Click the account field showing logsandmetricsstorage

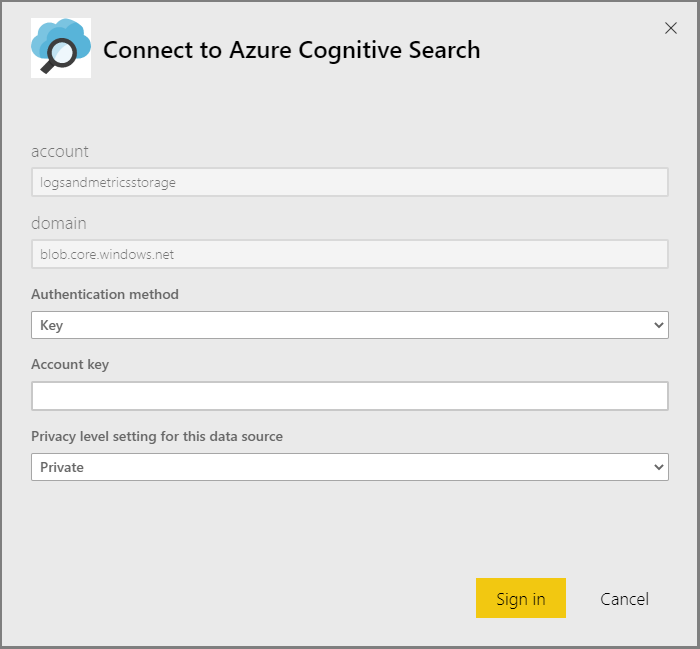(349, 182)
